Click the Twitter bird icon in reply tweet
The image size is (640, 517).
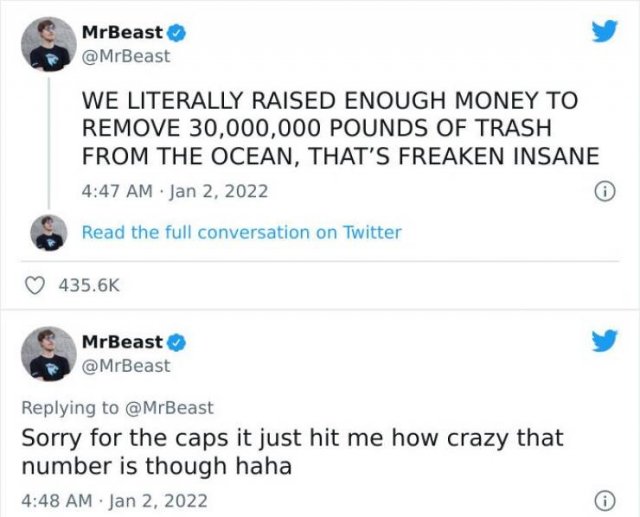605,341
